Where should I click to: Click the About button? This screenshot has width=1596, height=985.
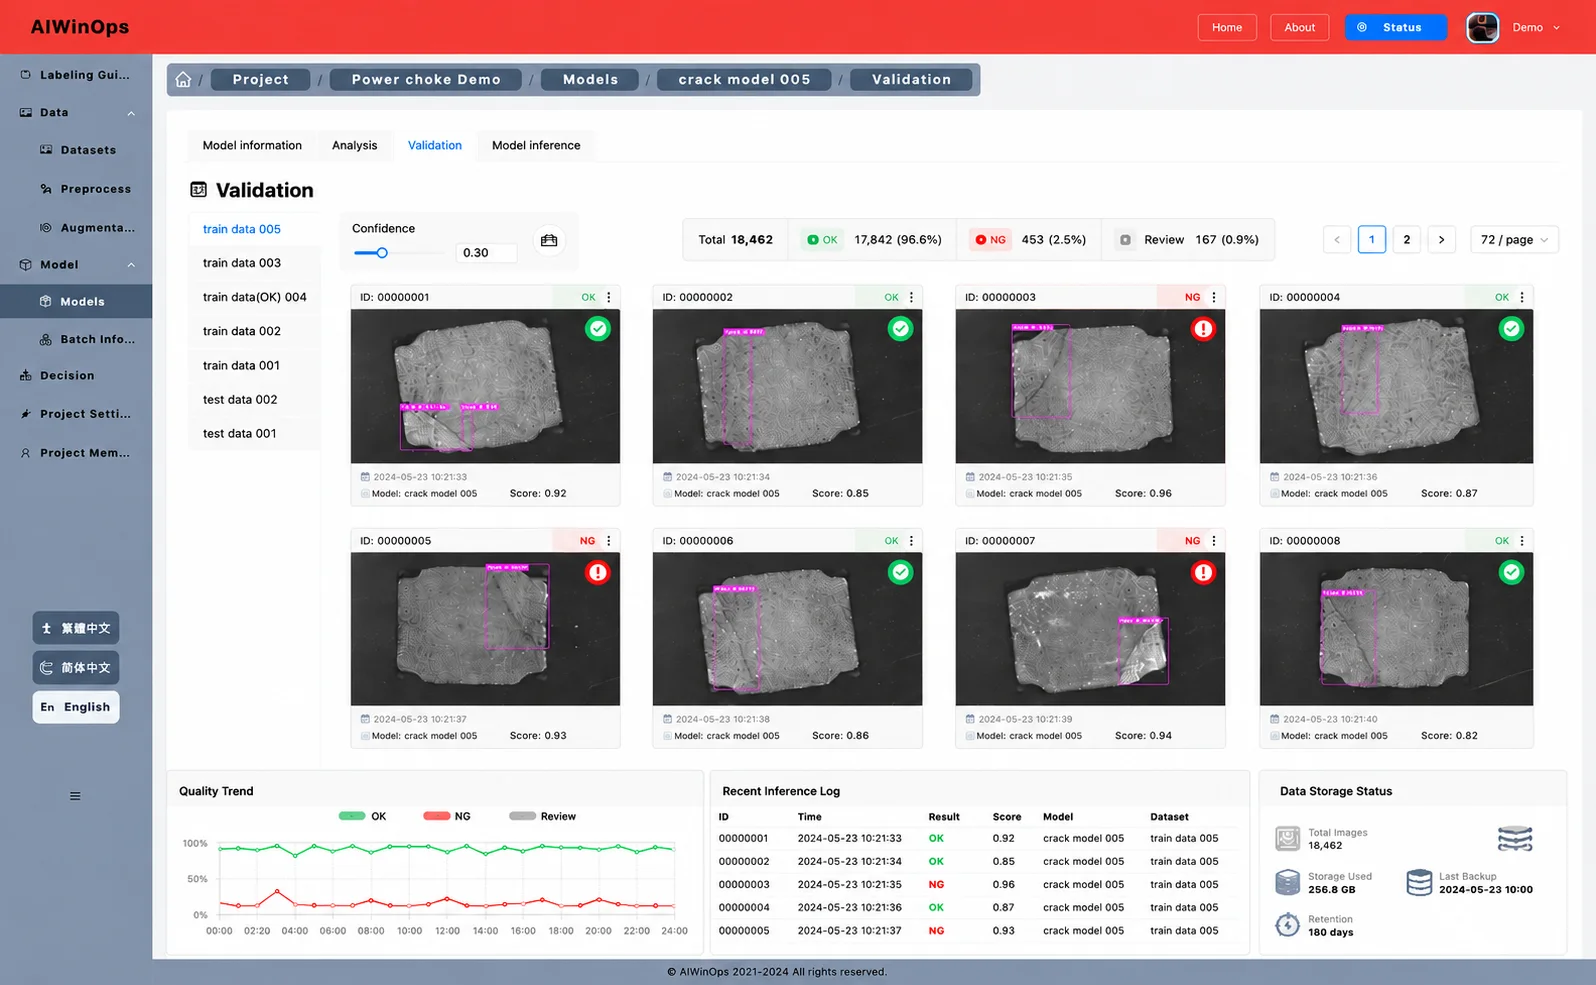(1300, 28)
